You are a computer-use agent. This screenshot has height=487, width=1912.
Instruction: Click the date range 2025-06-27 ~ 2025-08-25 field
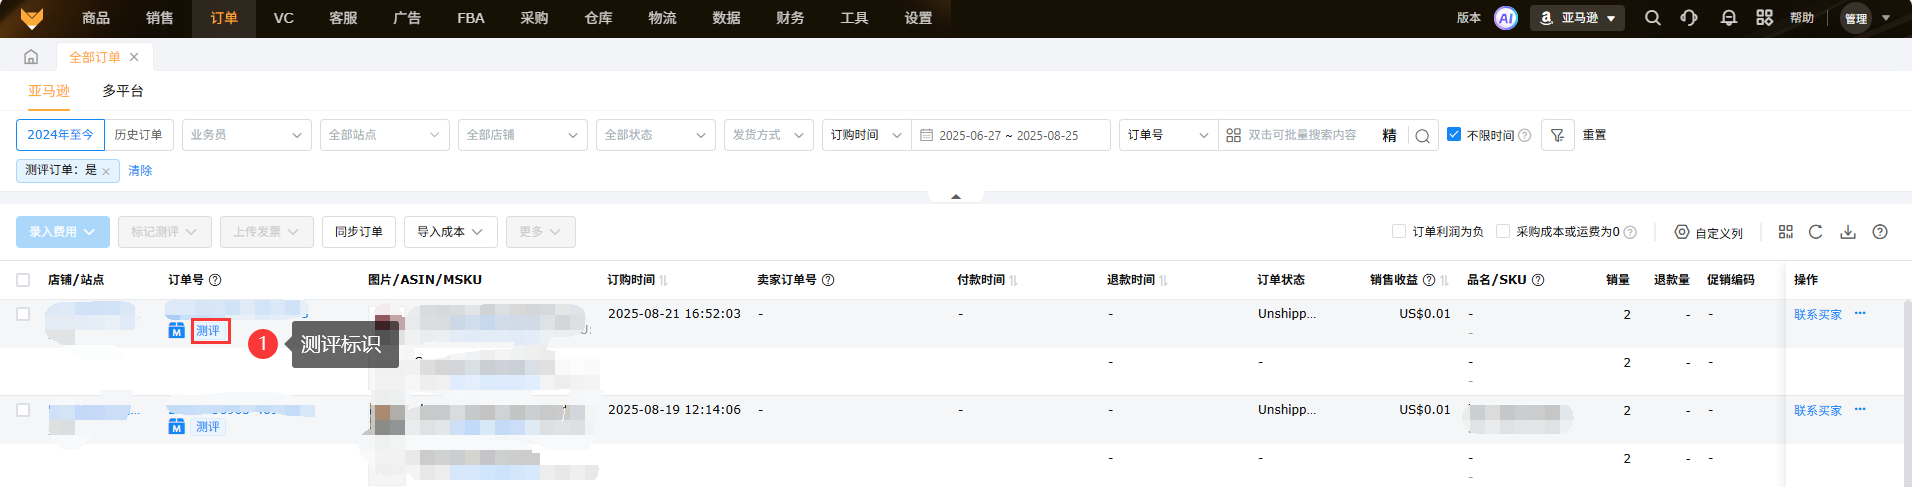pyautogui.click(x=1011, y=135)
